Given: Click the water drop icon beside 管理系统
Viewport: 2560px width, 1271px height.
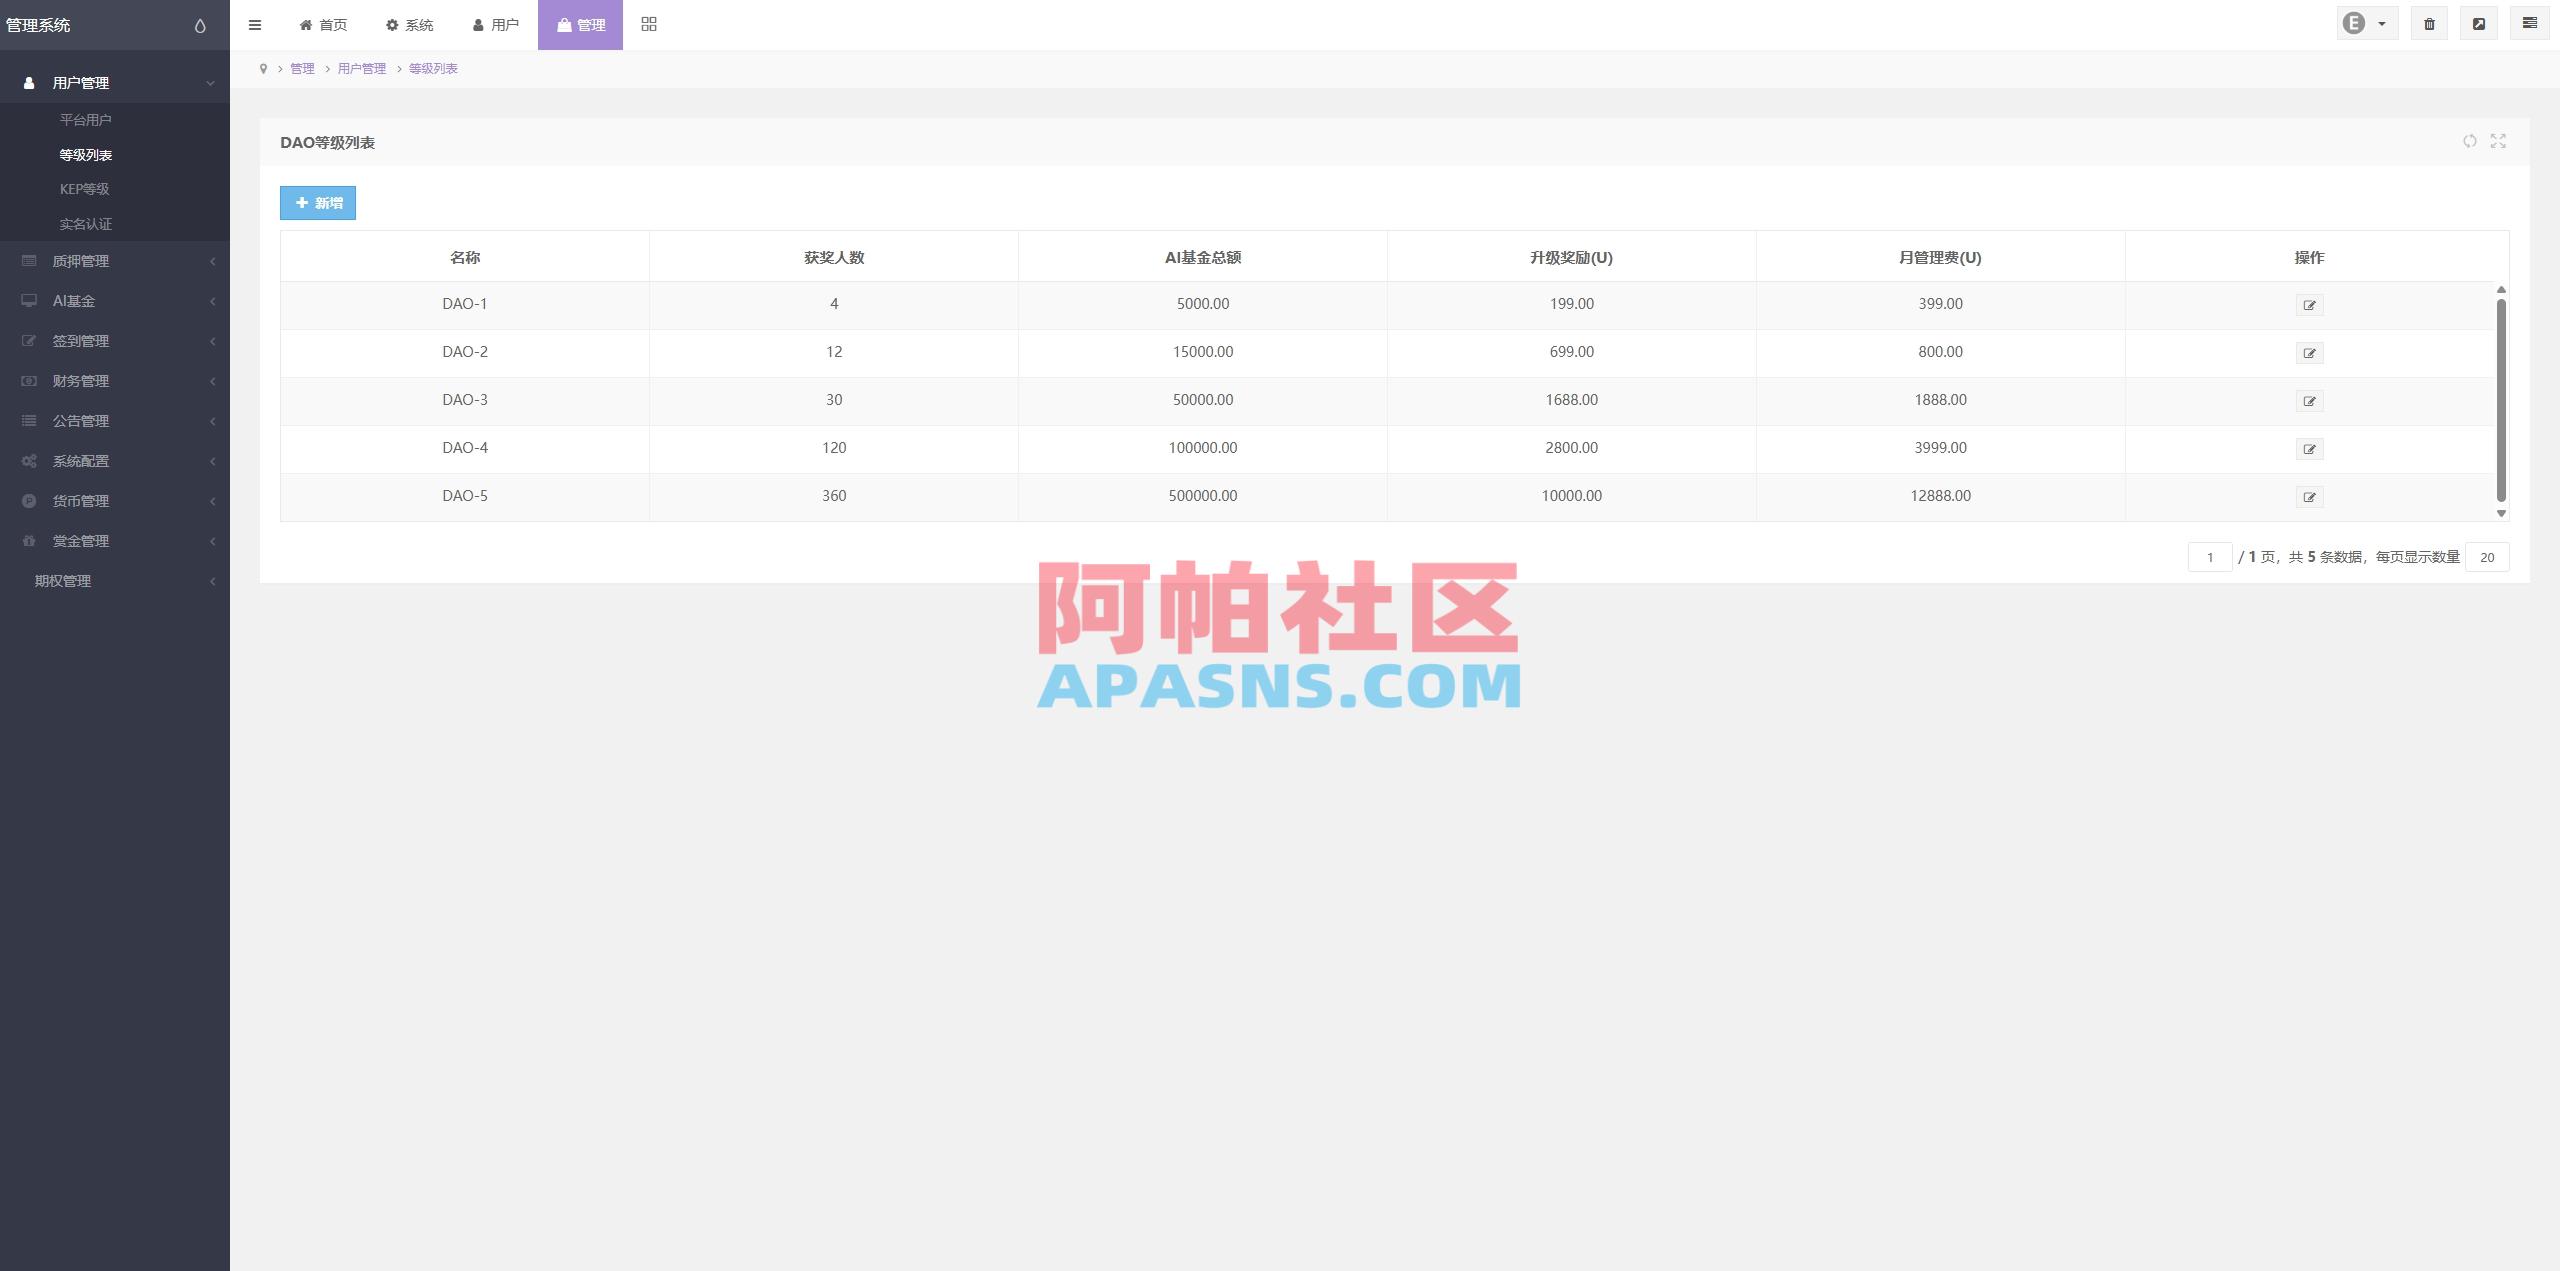Looking at the screenshot, I should pyautogui.click(x=200, y=25).
